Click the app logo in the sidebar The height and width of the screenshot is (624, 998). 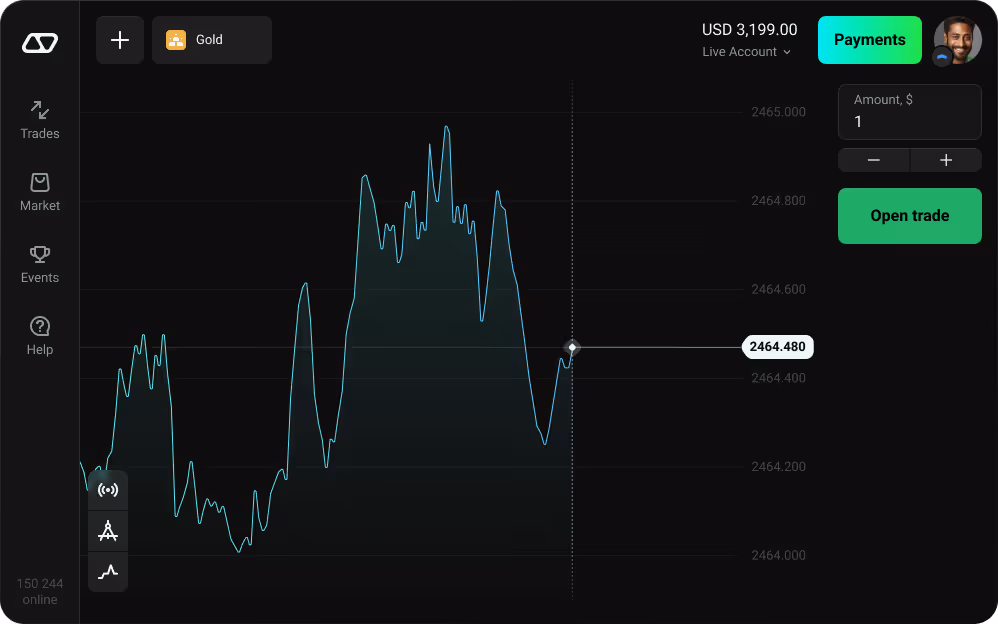tap(40, 42)
